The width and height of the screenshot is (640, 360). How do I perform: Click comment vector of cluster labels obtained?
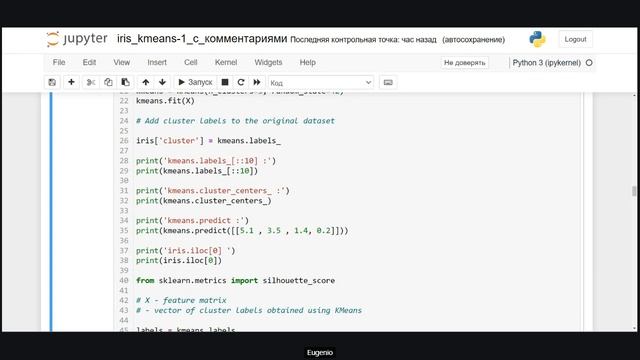pyautogui.click(x=249, y=310)
